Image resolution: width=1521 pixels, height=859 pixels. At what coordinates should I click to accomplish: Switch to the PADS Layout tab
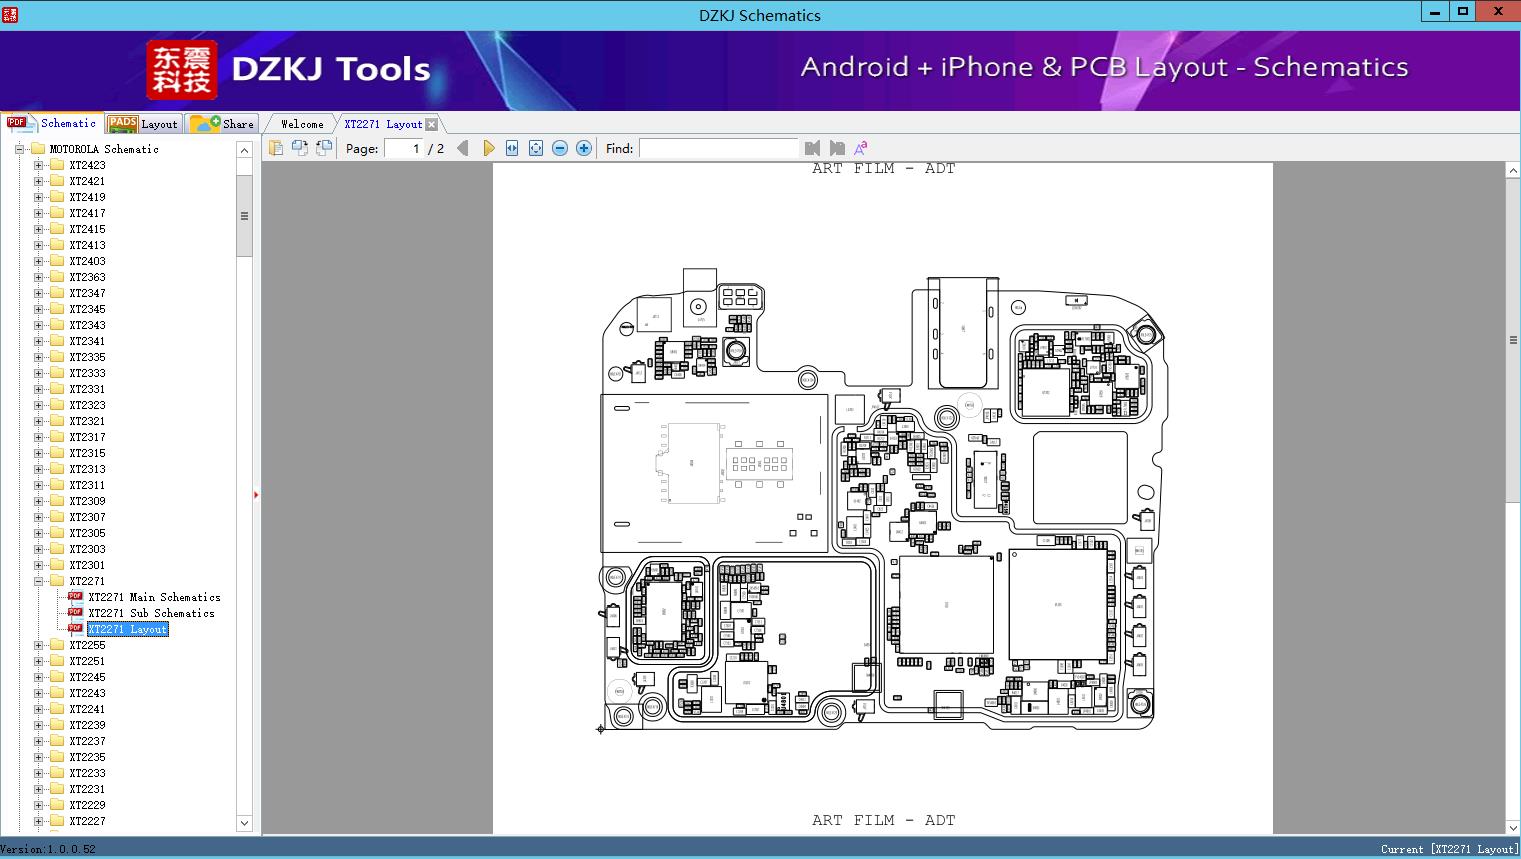pyautogui.click(x=143, y=124)
